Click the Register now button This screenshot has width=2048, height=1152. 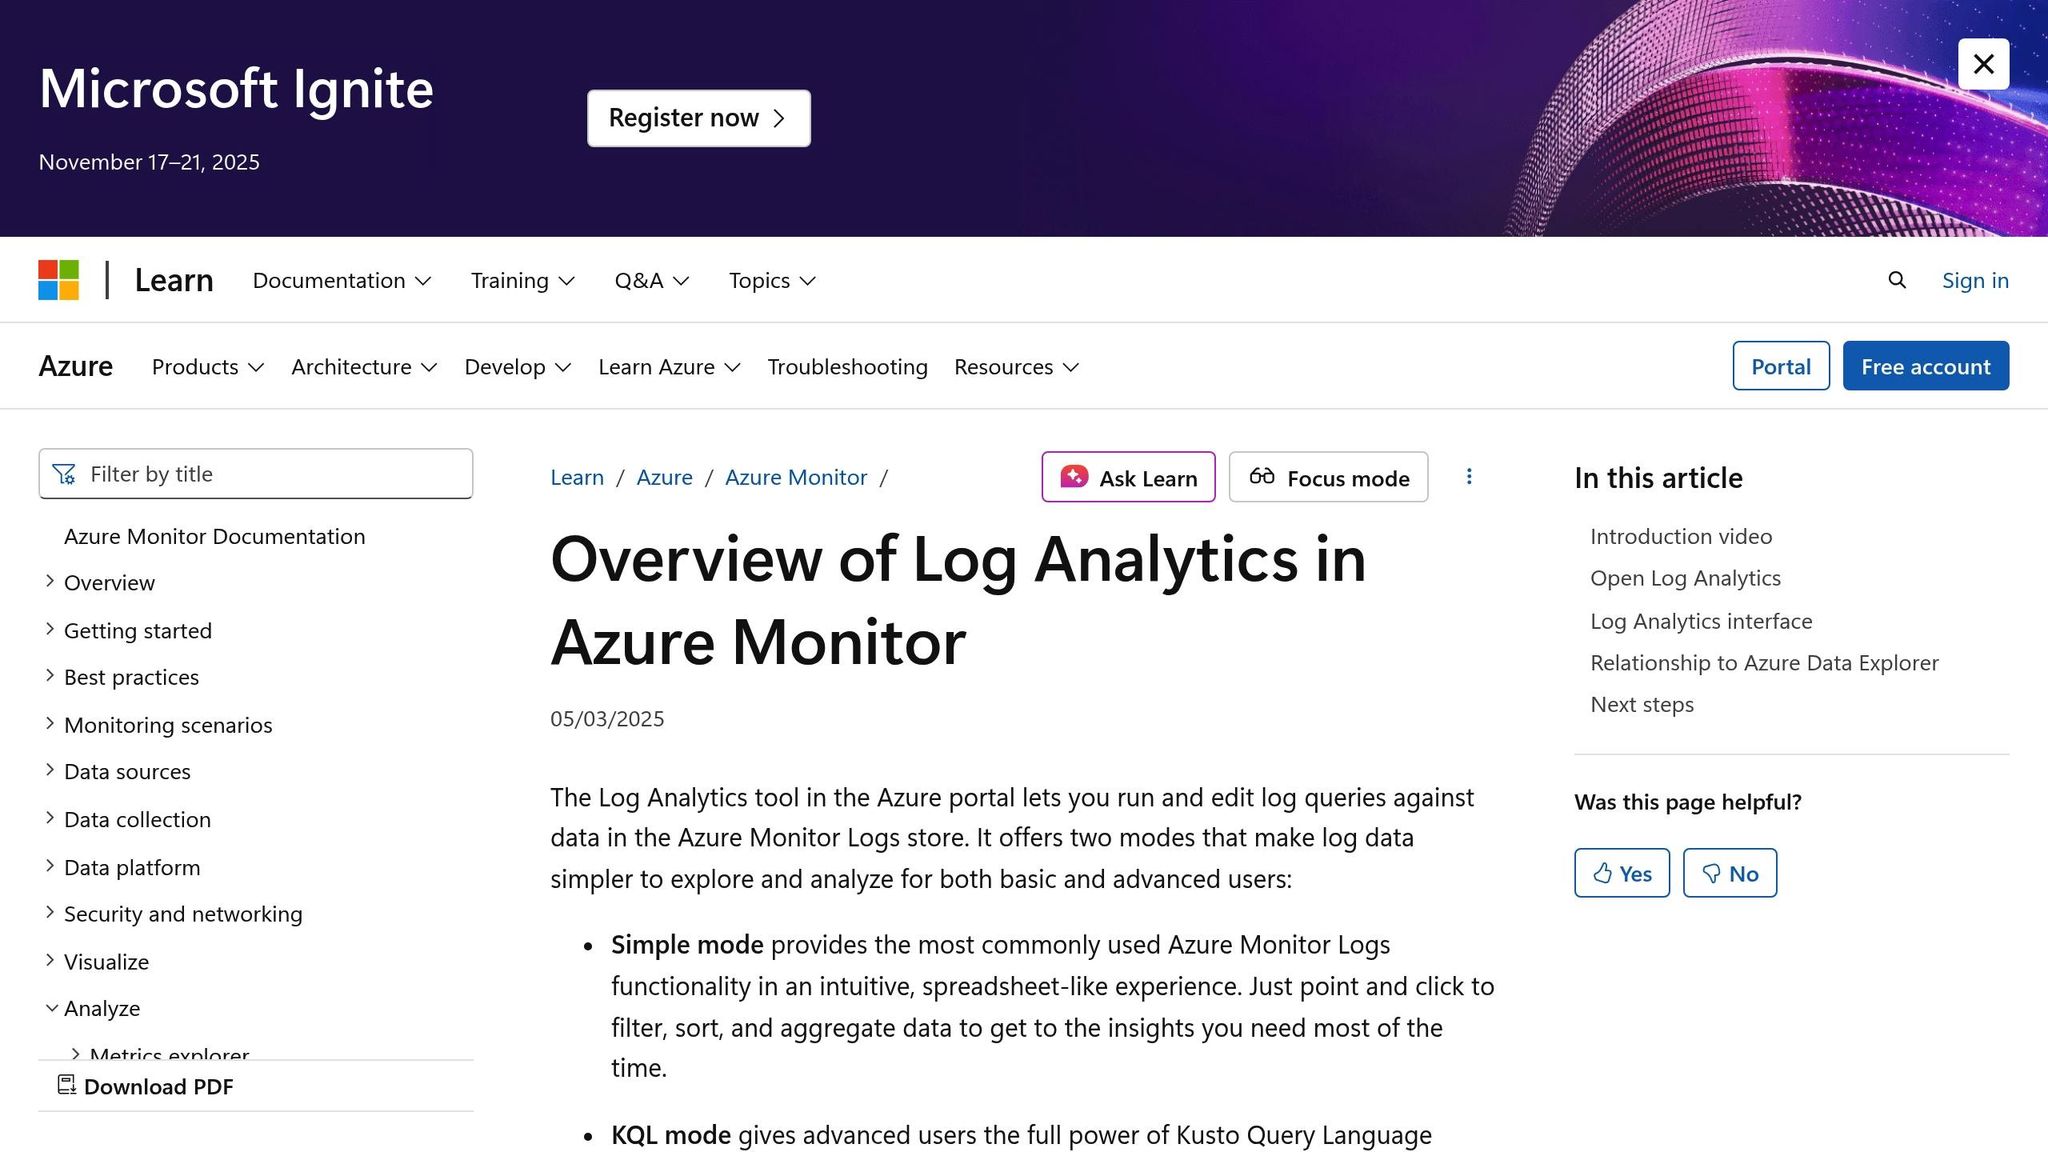click(698, 118)
